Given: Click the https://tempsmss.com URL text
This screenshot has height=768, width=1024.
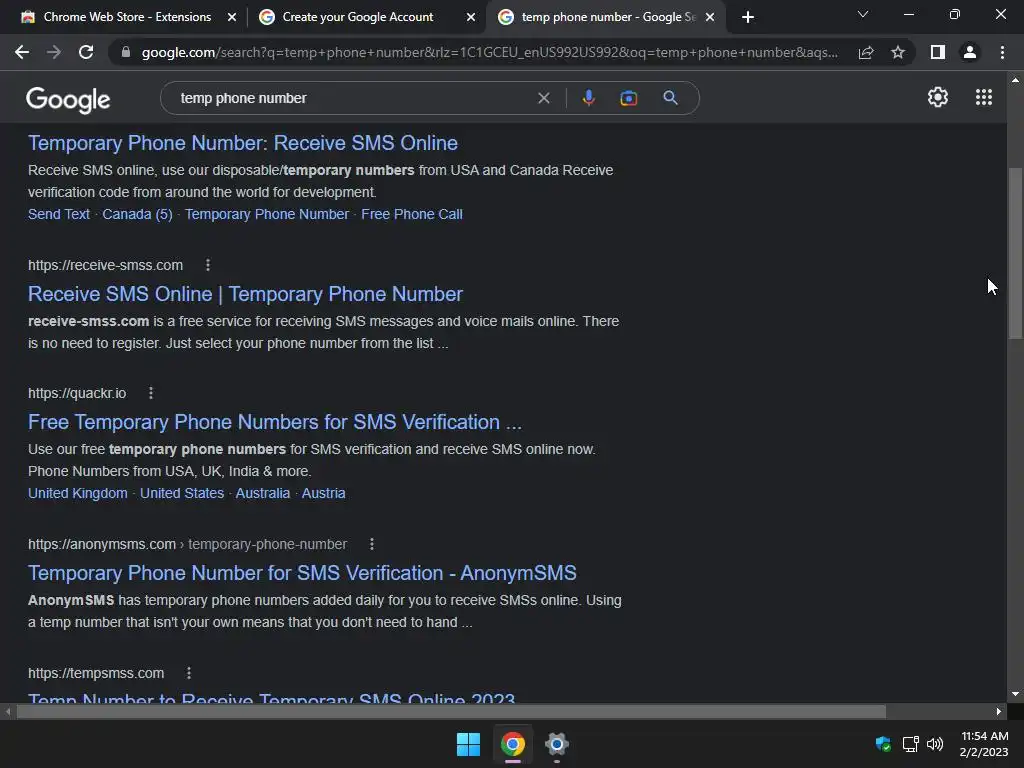Looking at the screenshot, I should (x=96, y=673).
